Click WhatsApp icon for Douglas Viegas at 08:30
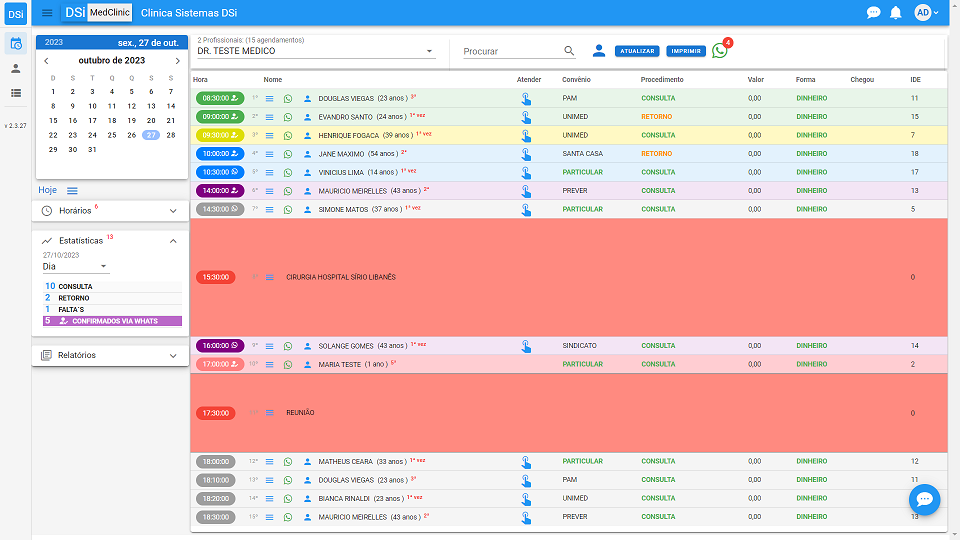 (x=288, y=98)
